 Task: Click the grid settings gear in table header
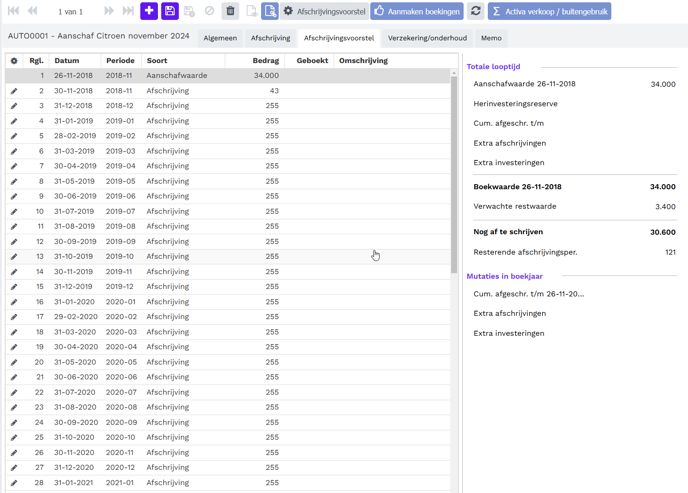[14, 61]
